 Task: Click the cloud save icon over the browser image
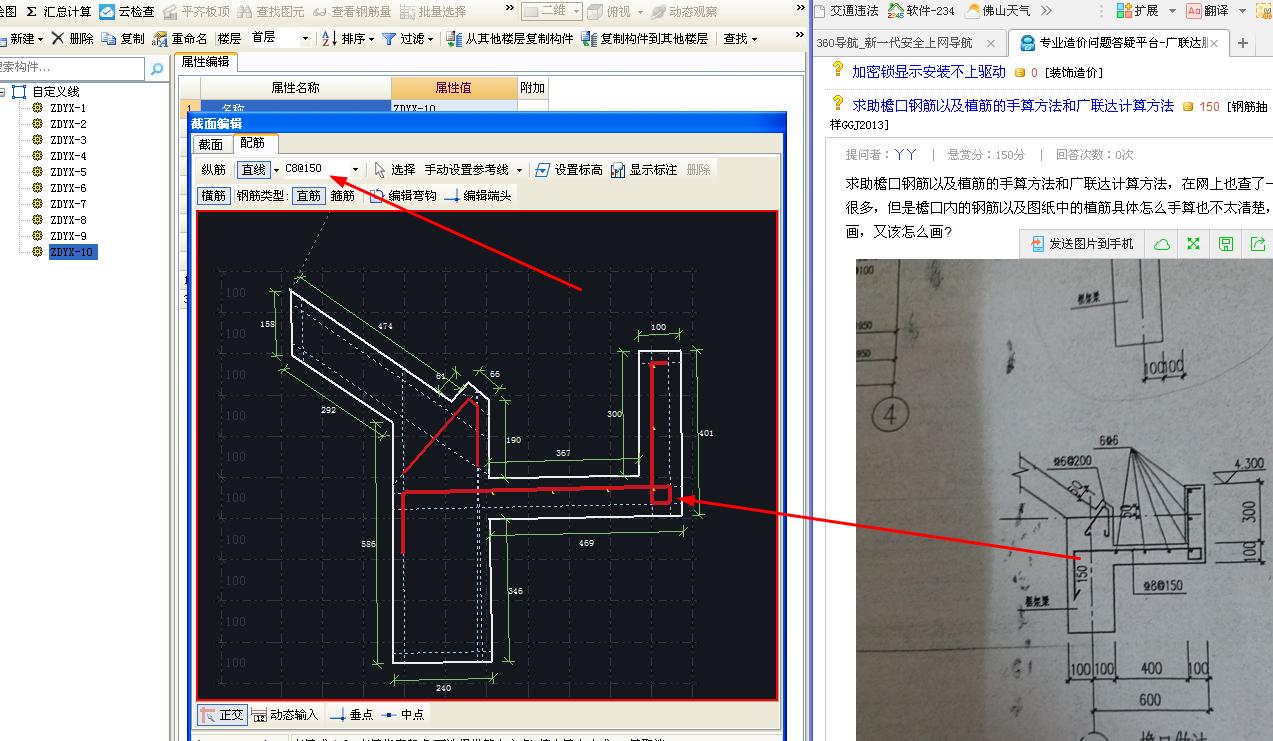coord(1162,243)
